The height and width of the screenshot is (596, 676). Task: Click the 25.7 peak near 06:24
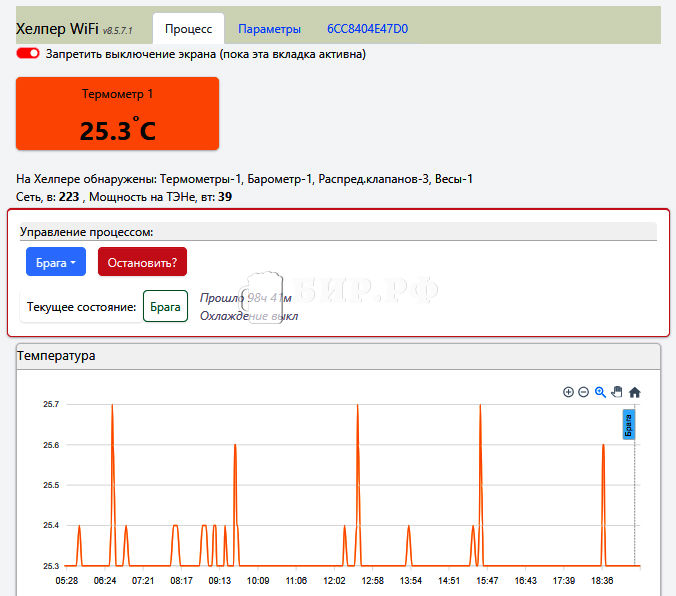112,406
